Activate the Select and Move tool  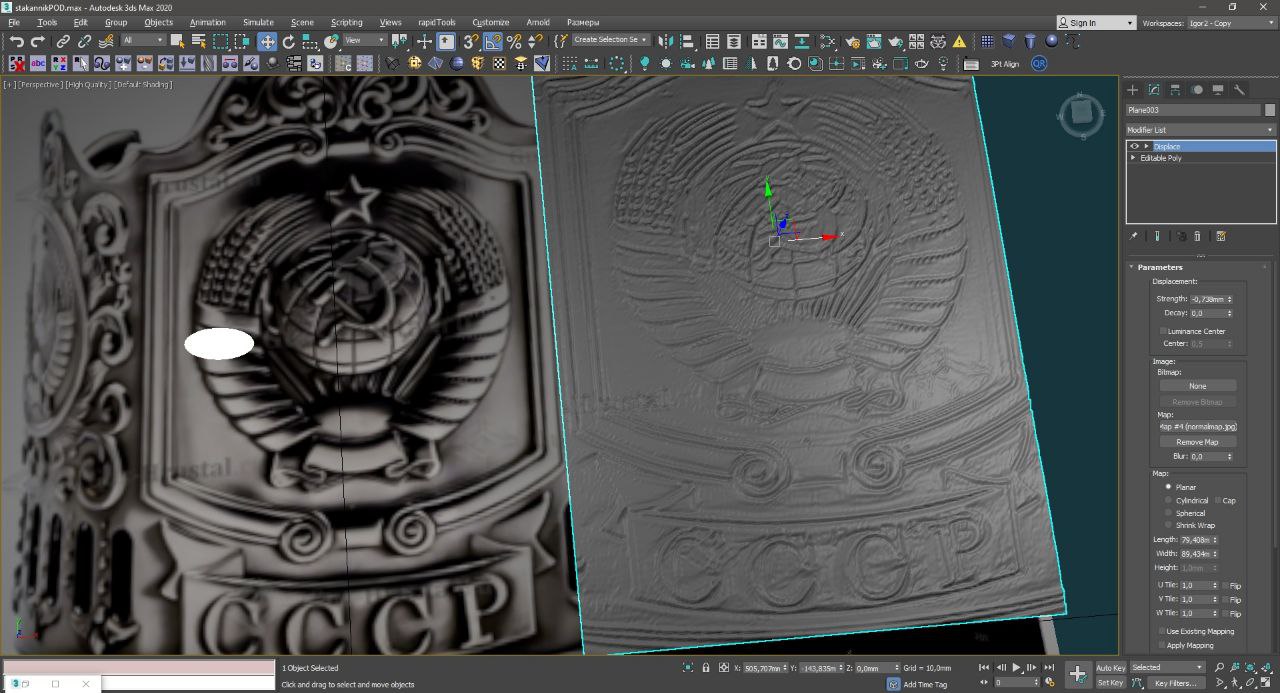click(267, 41)
